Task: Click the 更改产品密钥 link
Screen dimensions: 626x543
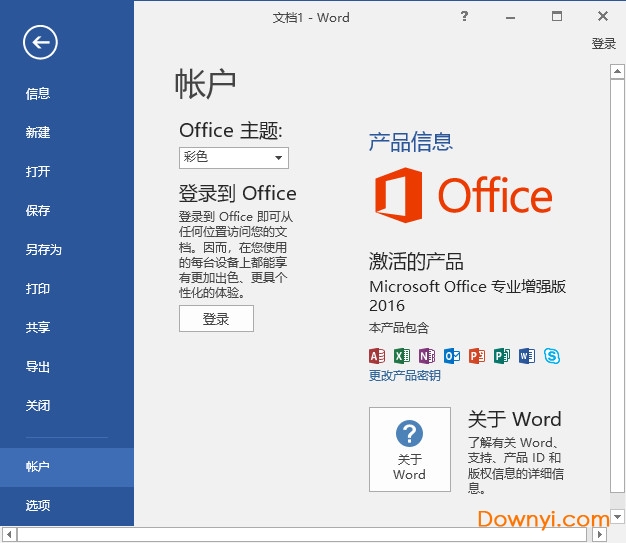Action: [x=404, y=376]
